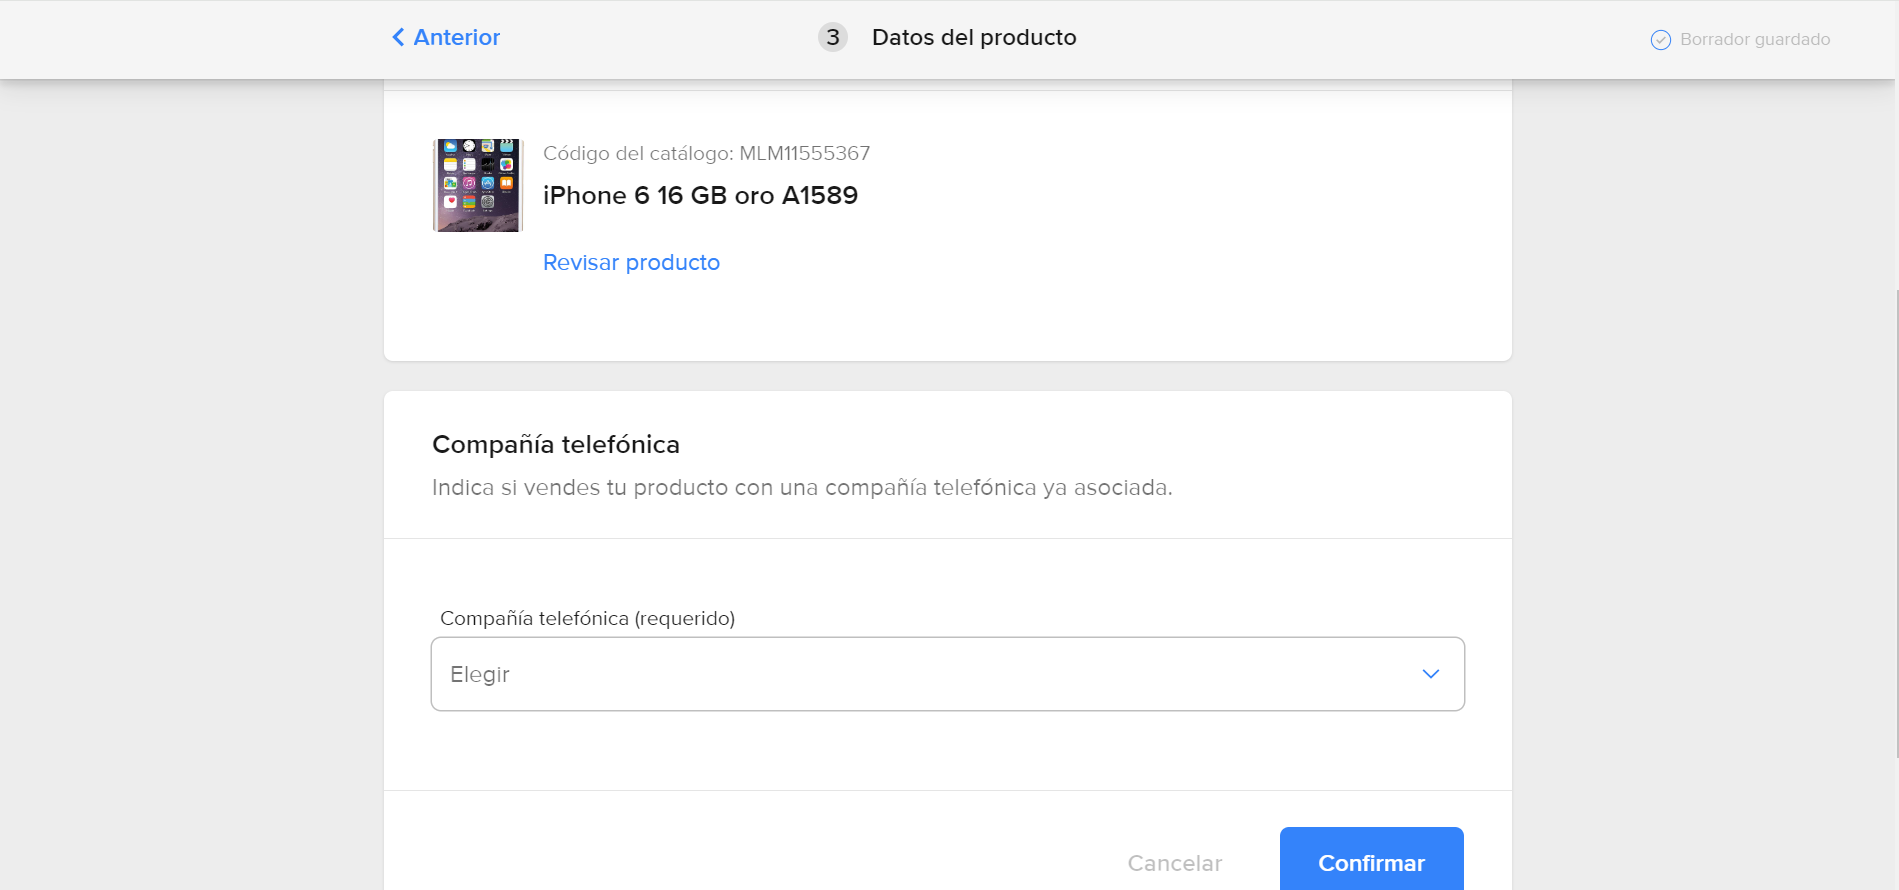
Task: Click the Indica si vendes description text
Action: [x=802, y=487]
